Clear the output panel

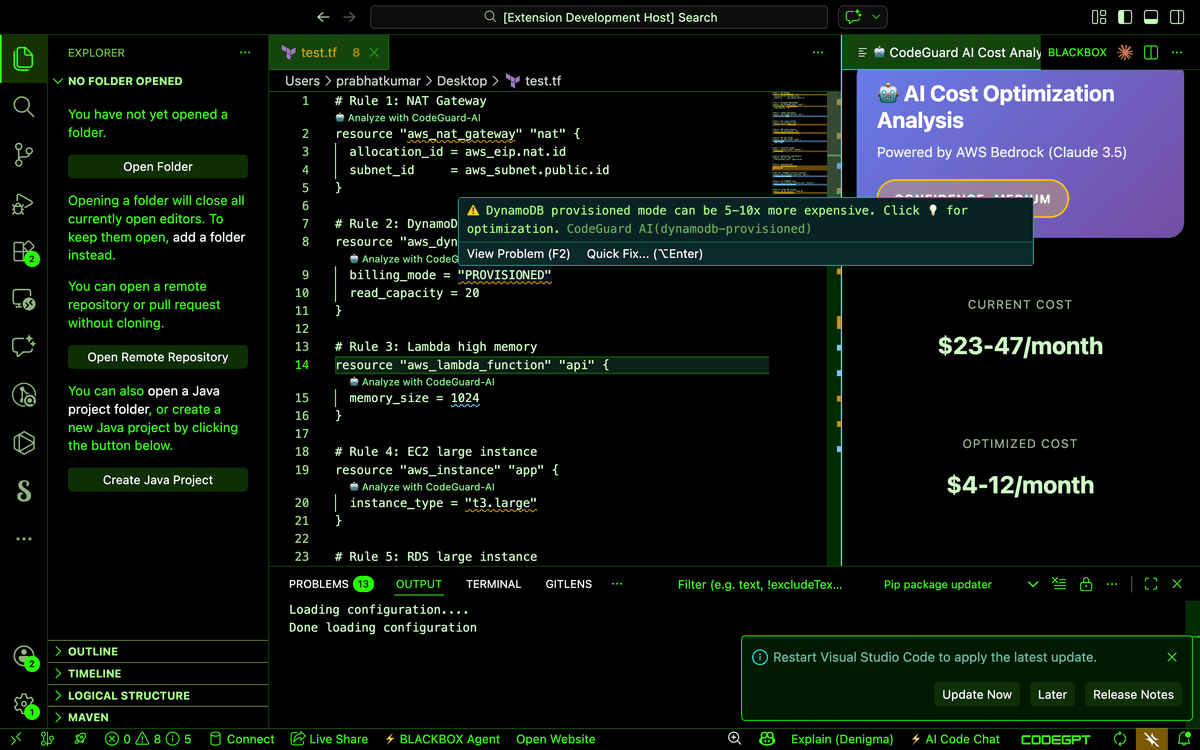click(1060, 584)
